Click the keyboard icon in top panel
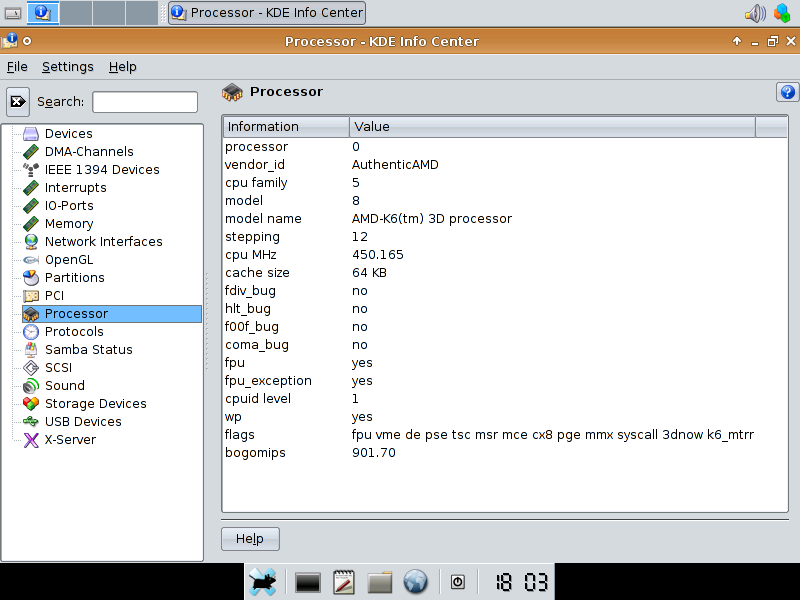 pyautogui.click(x=12, y=13)
